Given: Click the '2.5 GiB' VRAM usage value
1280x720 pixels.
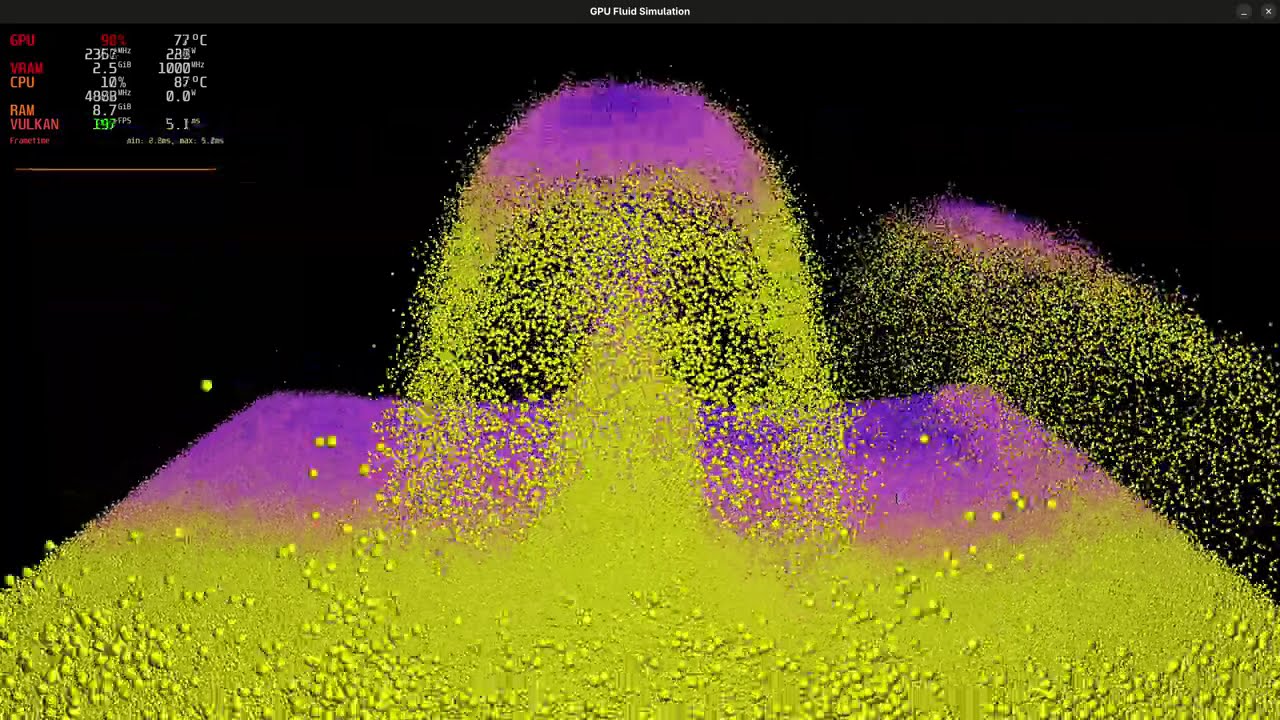Looking at the screenshot, I should [111, 68].
